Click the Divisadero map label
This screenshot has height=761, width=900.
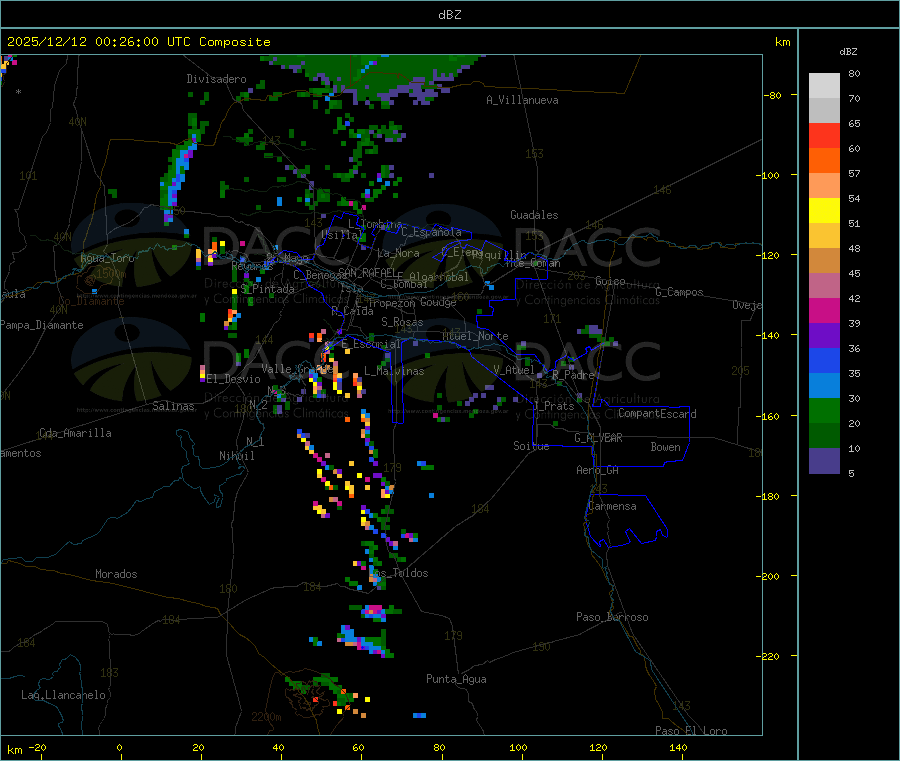click(216, 79)
